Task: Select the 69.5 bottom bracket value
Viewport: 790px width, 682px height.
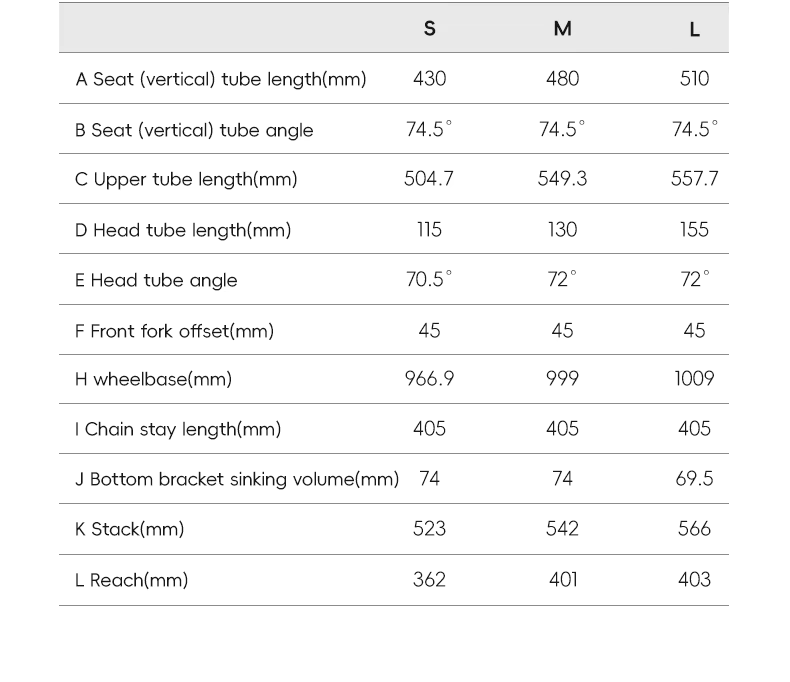Action: click(x=694, y=479)
